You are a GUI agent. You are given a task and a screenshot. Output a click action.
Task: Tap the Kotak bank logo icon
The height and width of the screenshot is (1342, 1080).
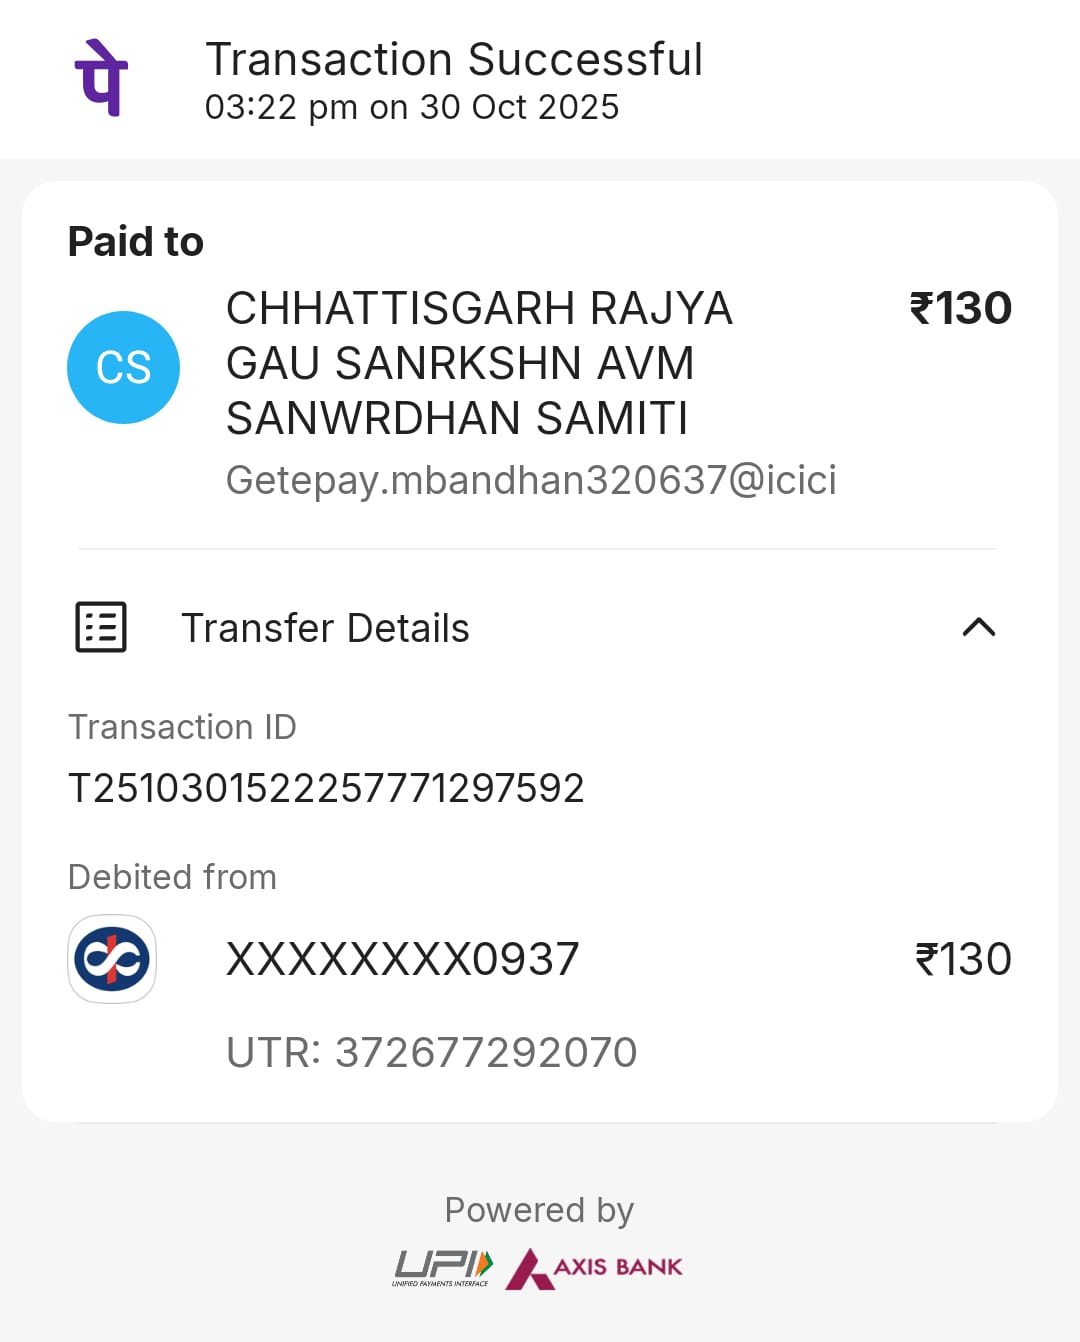[112, 959]
